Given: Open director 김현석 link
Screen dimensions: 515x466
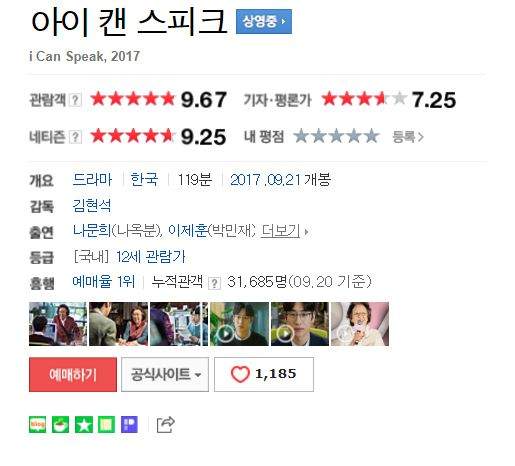Looking at the screenshot, I should tap(92, 205).
